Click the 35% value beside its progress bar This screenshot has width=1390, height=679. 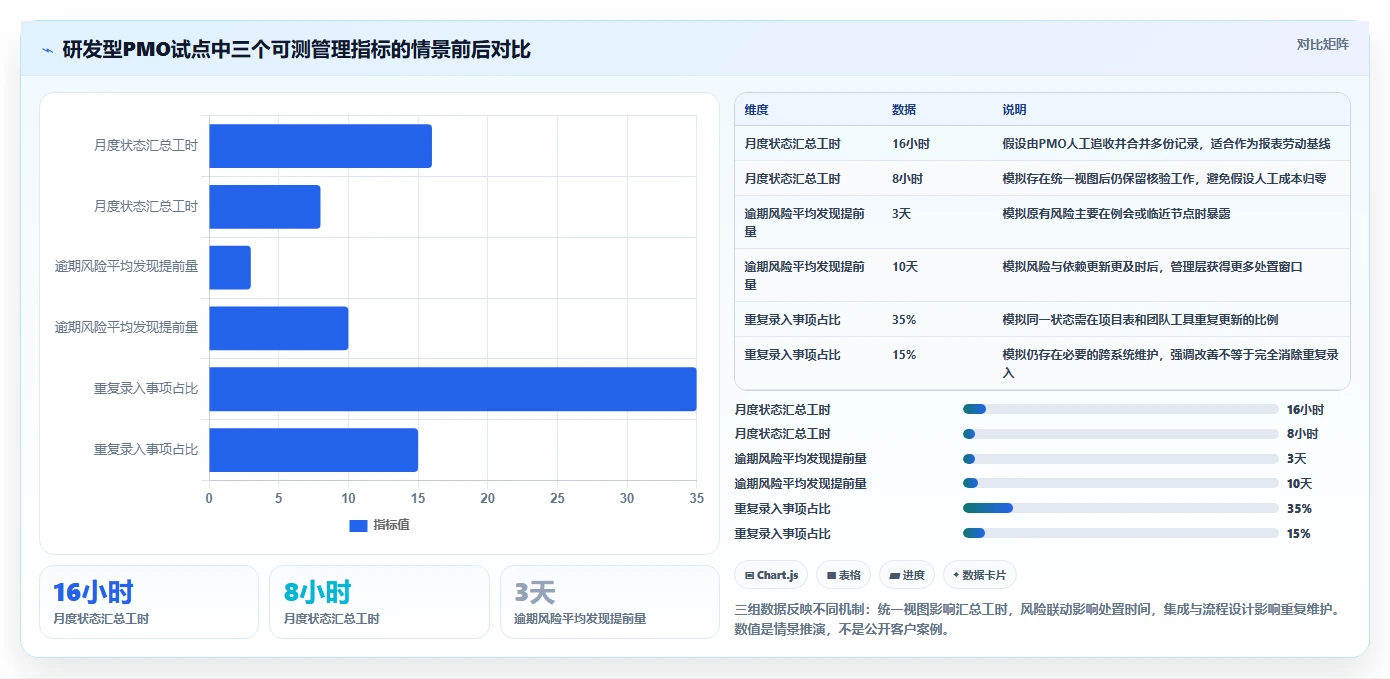1299,508
